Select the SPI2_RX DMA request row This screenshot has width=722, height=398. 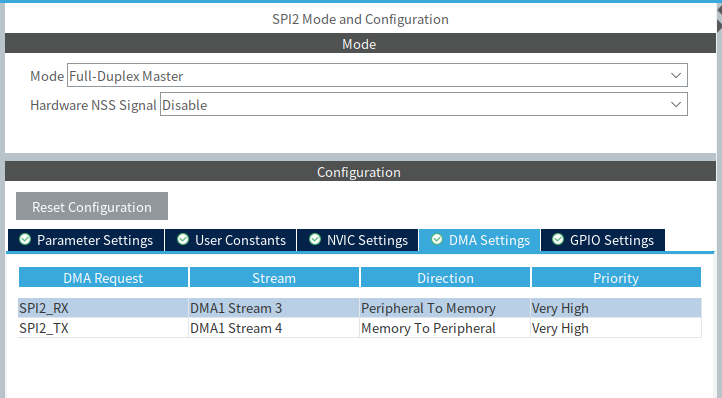360,308
